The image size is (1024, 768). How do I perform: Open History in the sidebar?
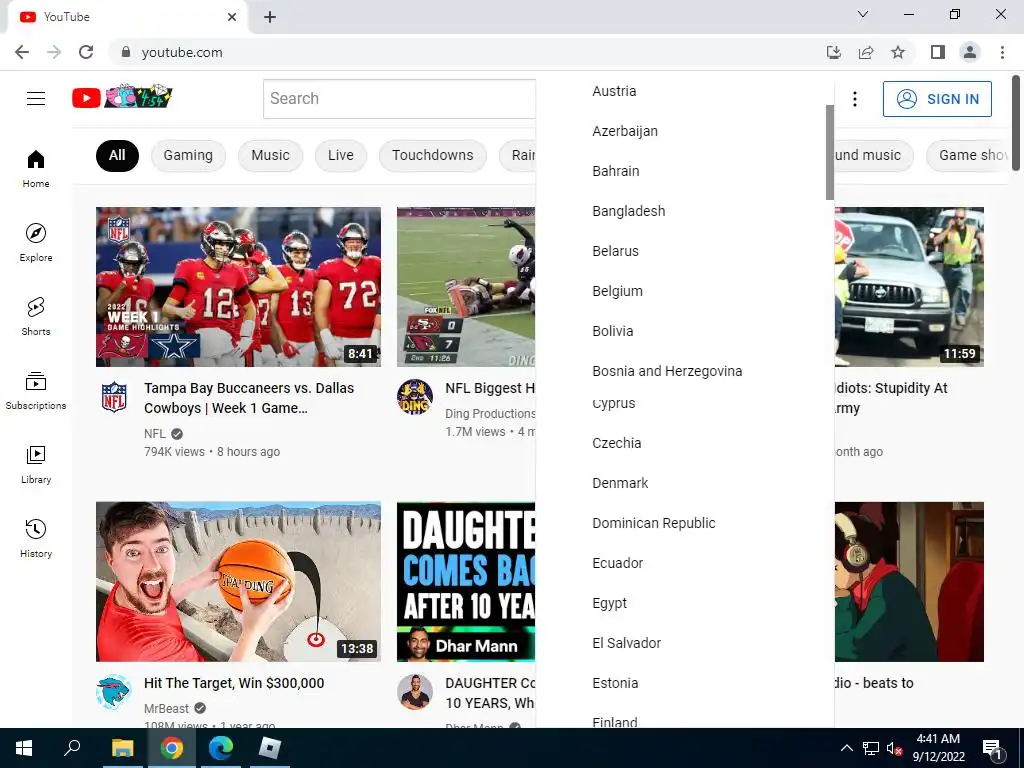pos(36,538)
